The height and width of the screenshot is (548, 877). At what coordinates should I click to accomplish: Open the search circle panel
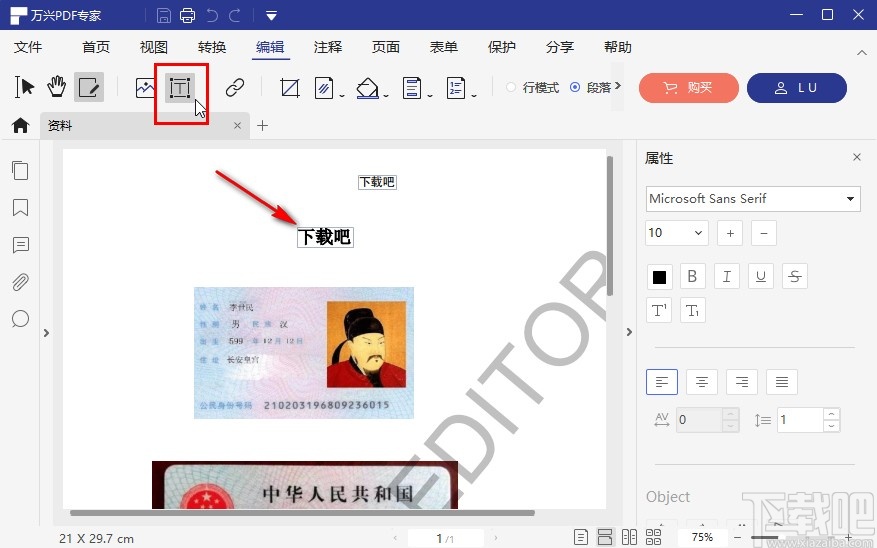pyautogui.click(x=20, y=319)
